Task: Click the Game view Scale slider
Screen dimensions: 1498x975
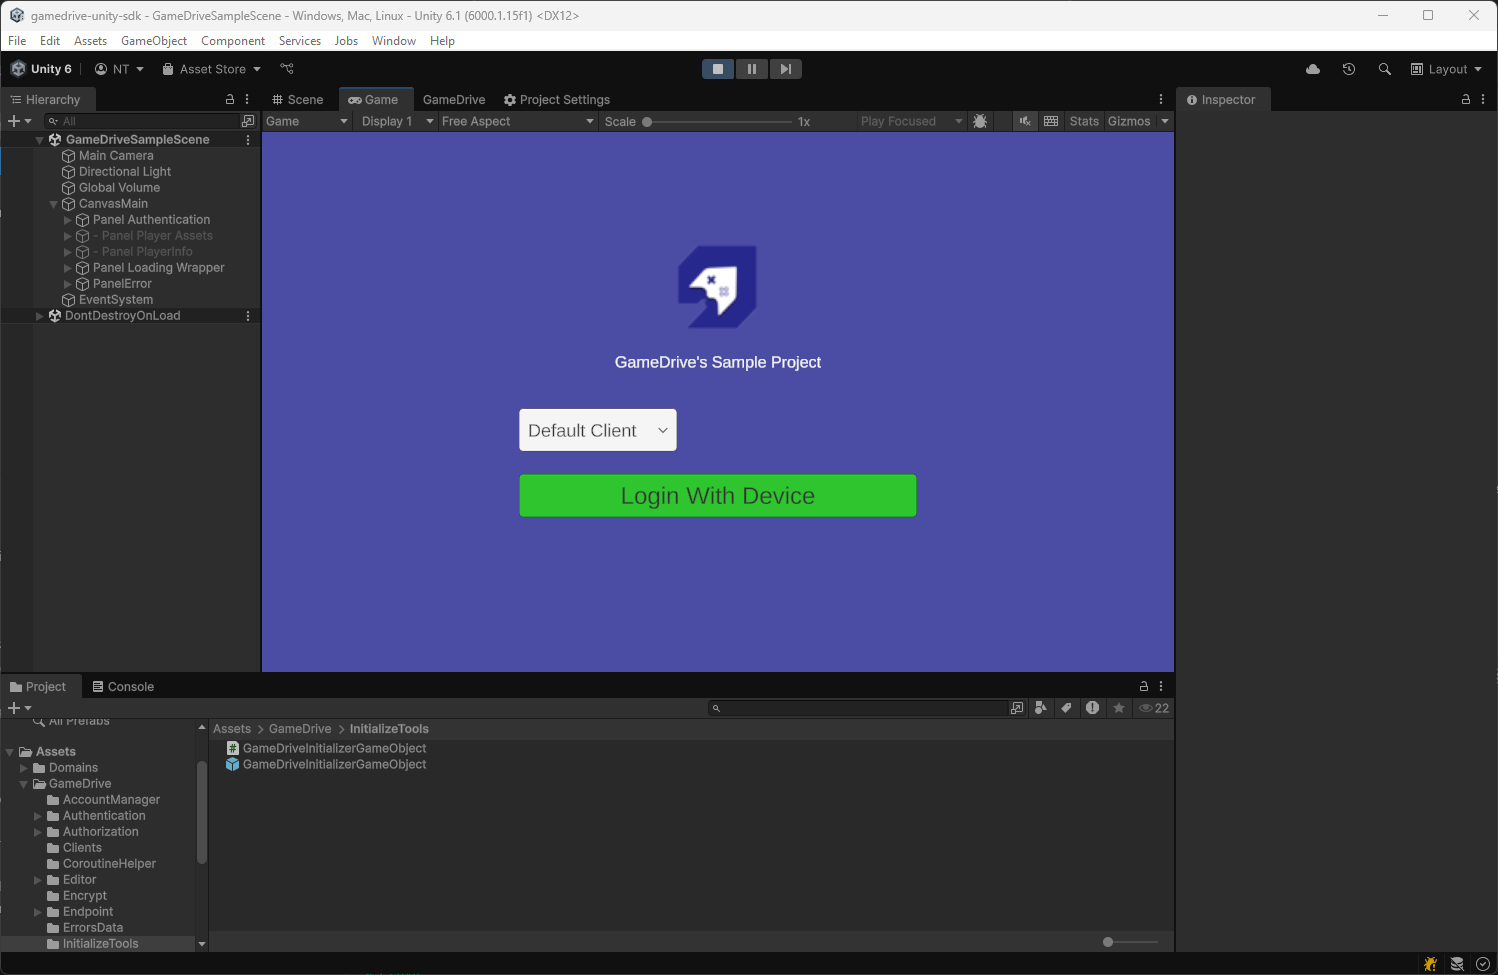Action: (718, 121)
